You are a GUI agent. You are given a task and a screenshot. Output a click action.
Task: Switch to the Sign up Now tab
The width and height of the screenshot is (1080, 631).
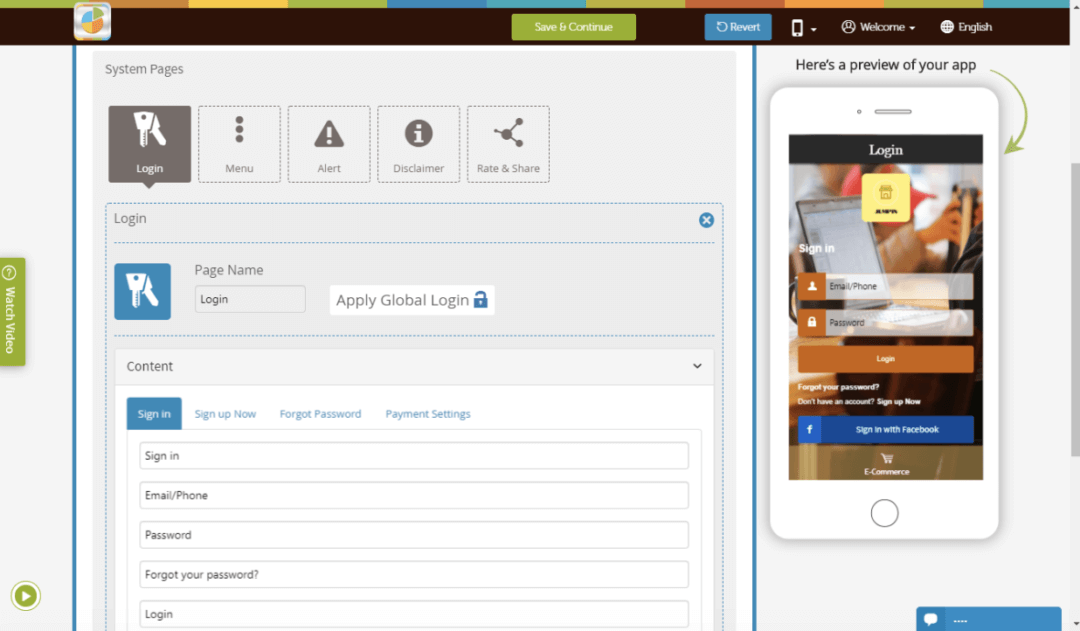[x=225, y=414]
